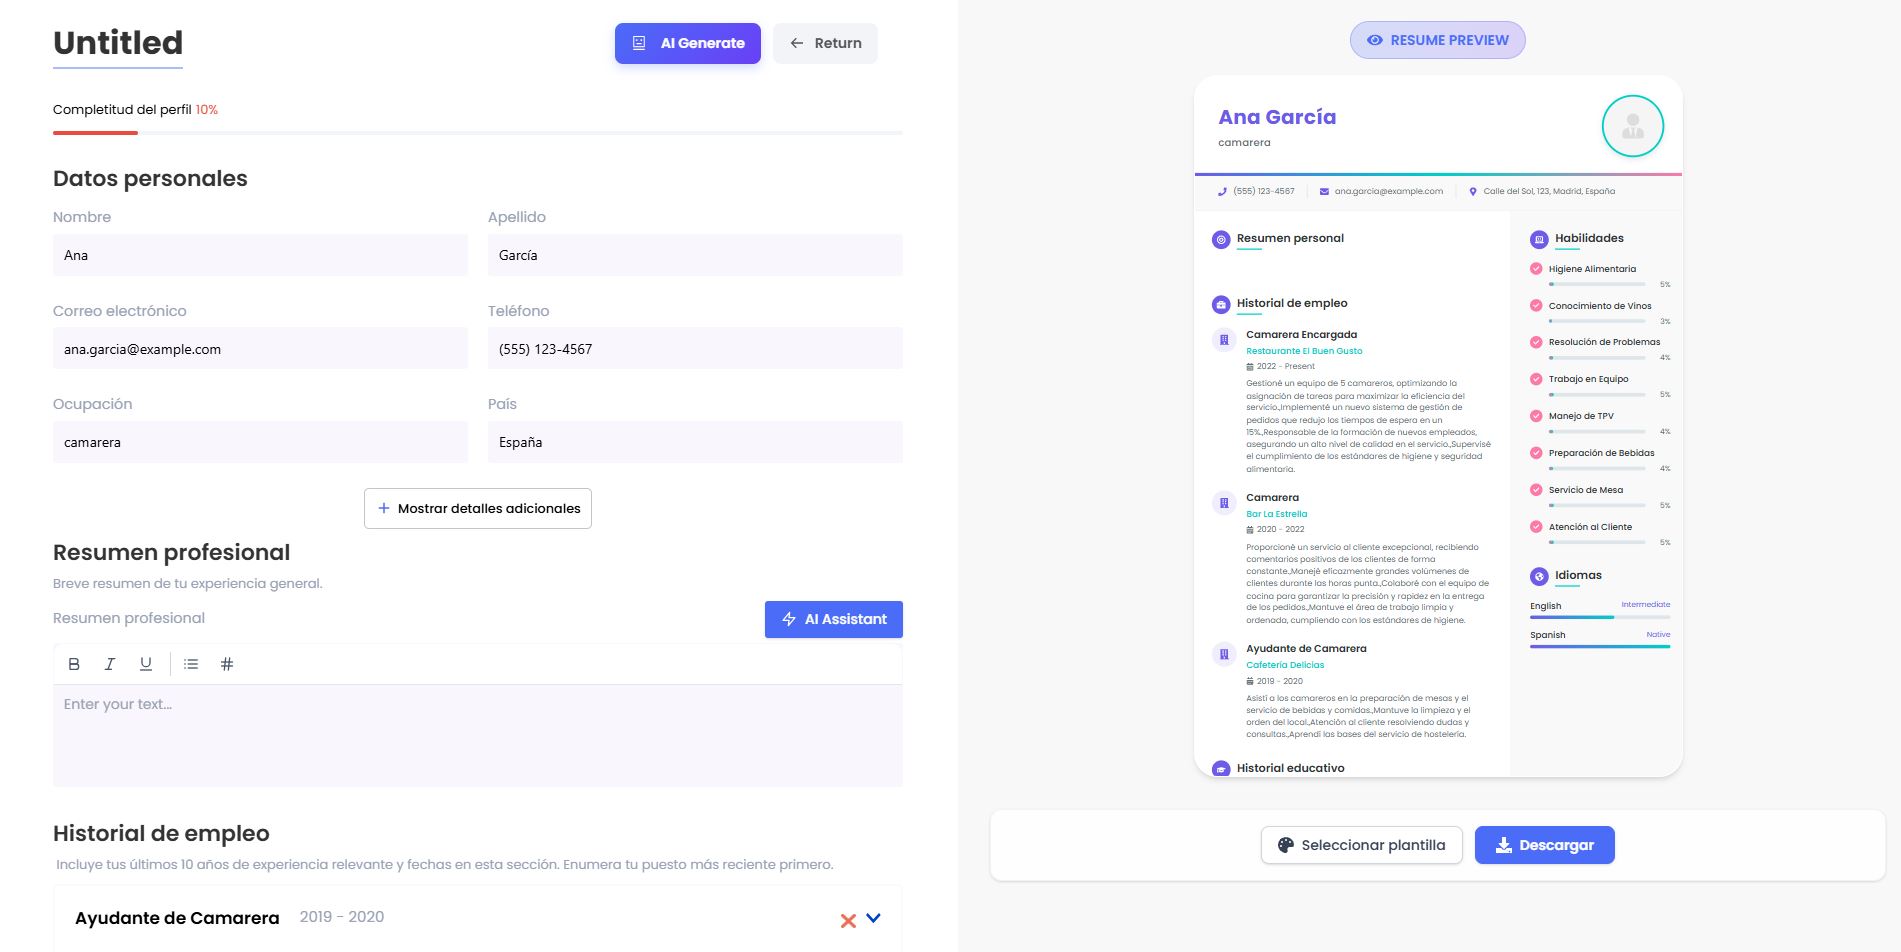Download the resume with Descargar
Viewport: 1901px width, 952px height.
click(1544, 845)
